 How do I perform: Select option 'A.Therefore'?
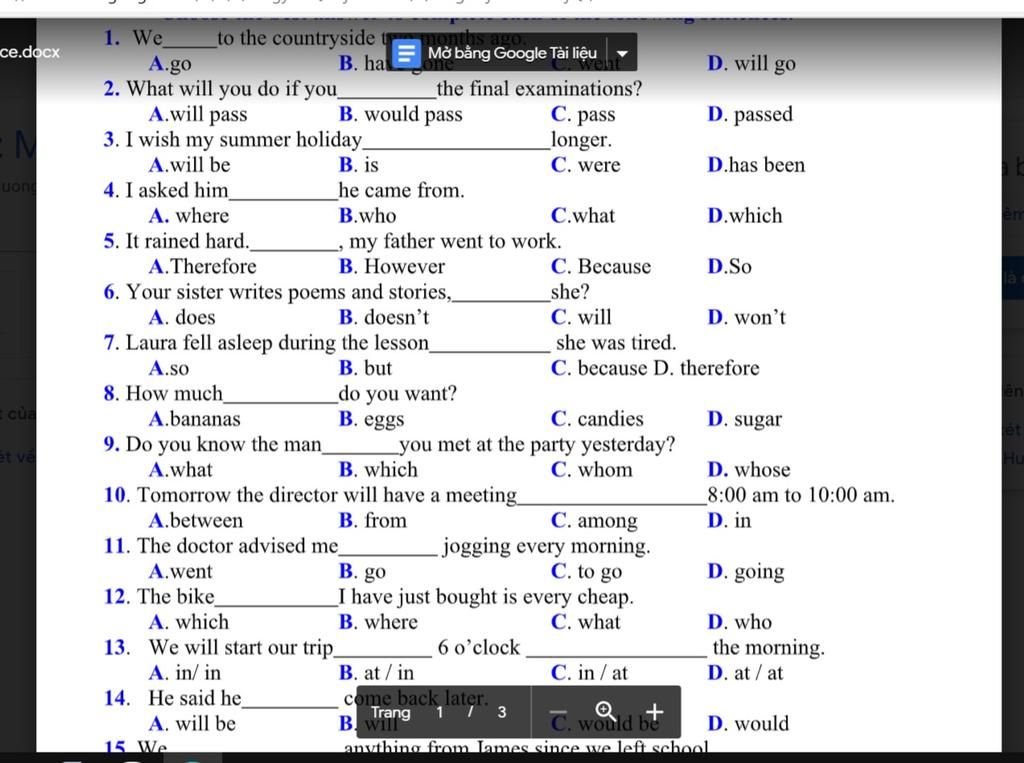pyautogui.click(x=202, y=267)
